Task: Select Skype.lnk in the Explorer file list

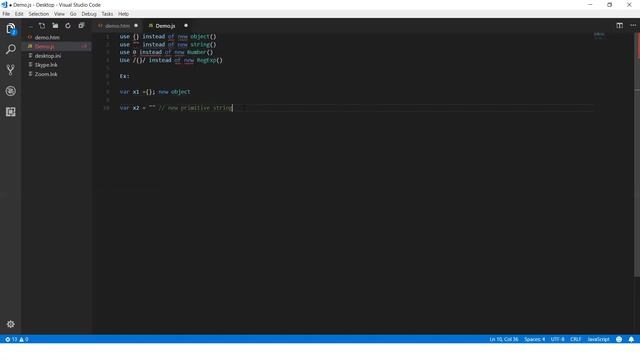Action: point(56,65)
